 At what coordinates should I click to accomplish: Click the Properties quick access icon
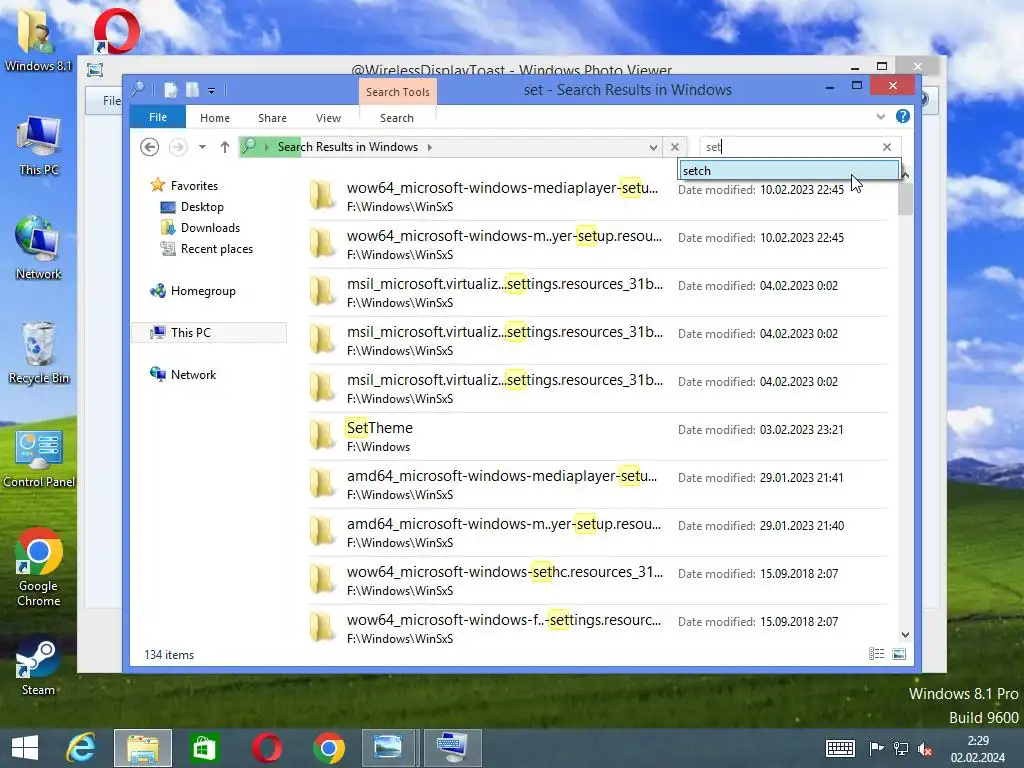coord(170,90)
